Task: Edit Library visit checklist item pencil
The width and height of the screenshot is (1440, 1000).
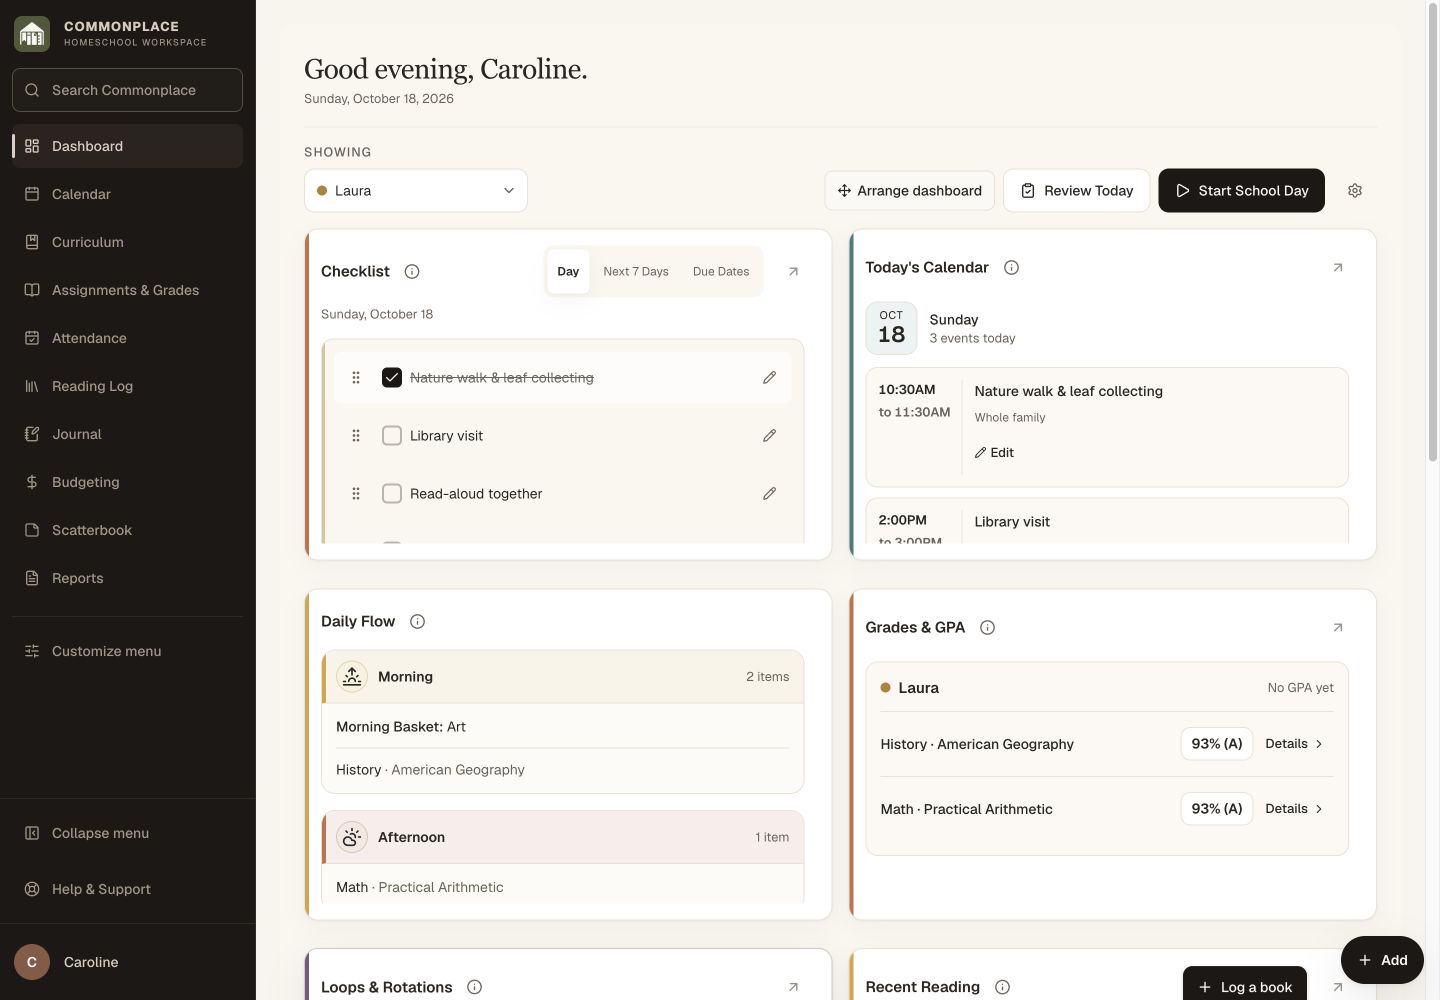Action: pyautogui.click(x=769, y=435)
